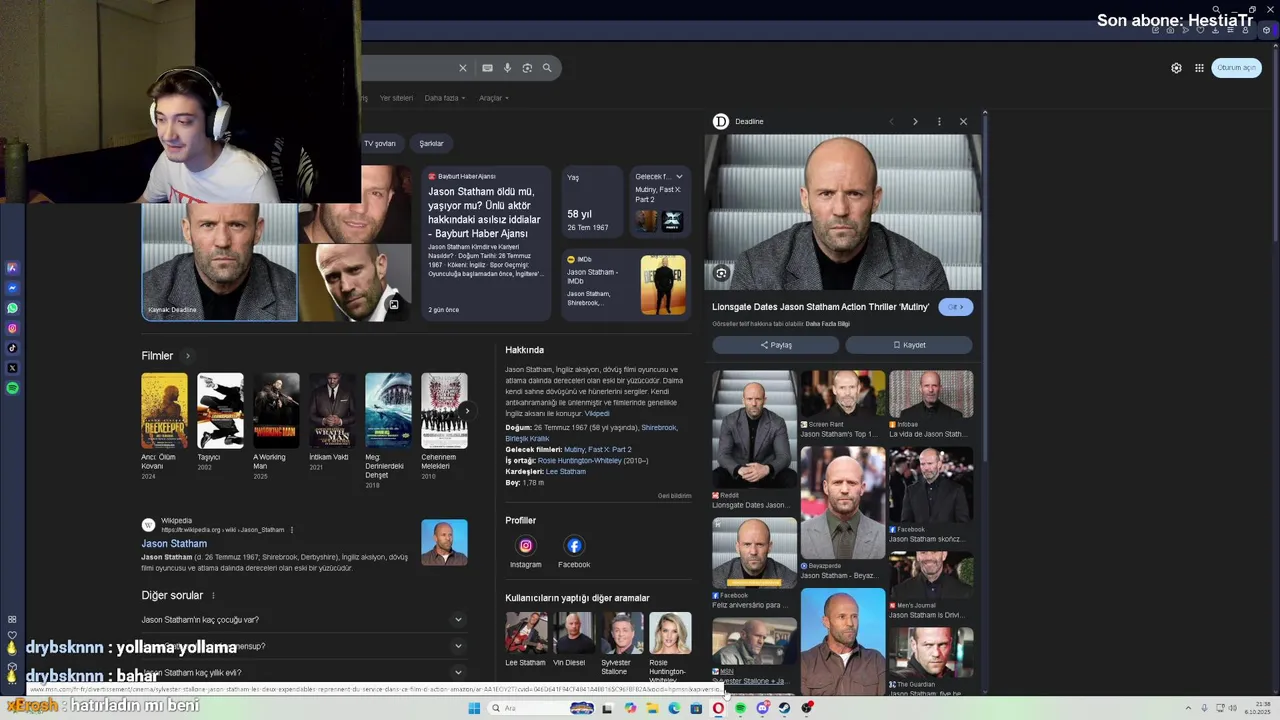The image size is (1280, 720).
Task: Expand the 'kaç yıllık evli' question
Action: (x=303, y=673)
